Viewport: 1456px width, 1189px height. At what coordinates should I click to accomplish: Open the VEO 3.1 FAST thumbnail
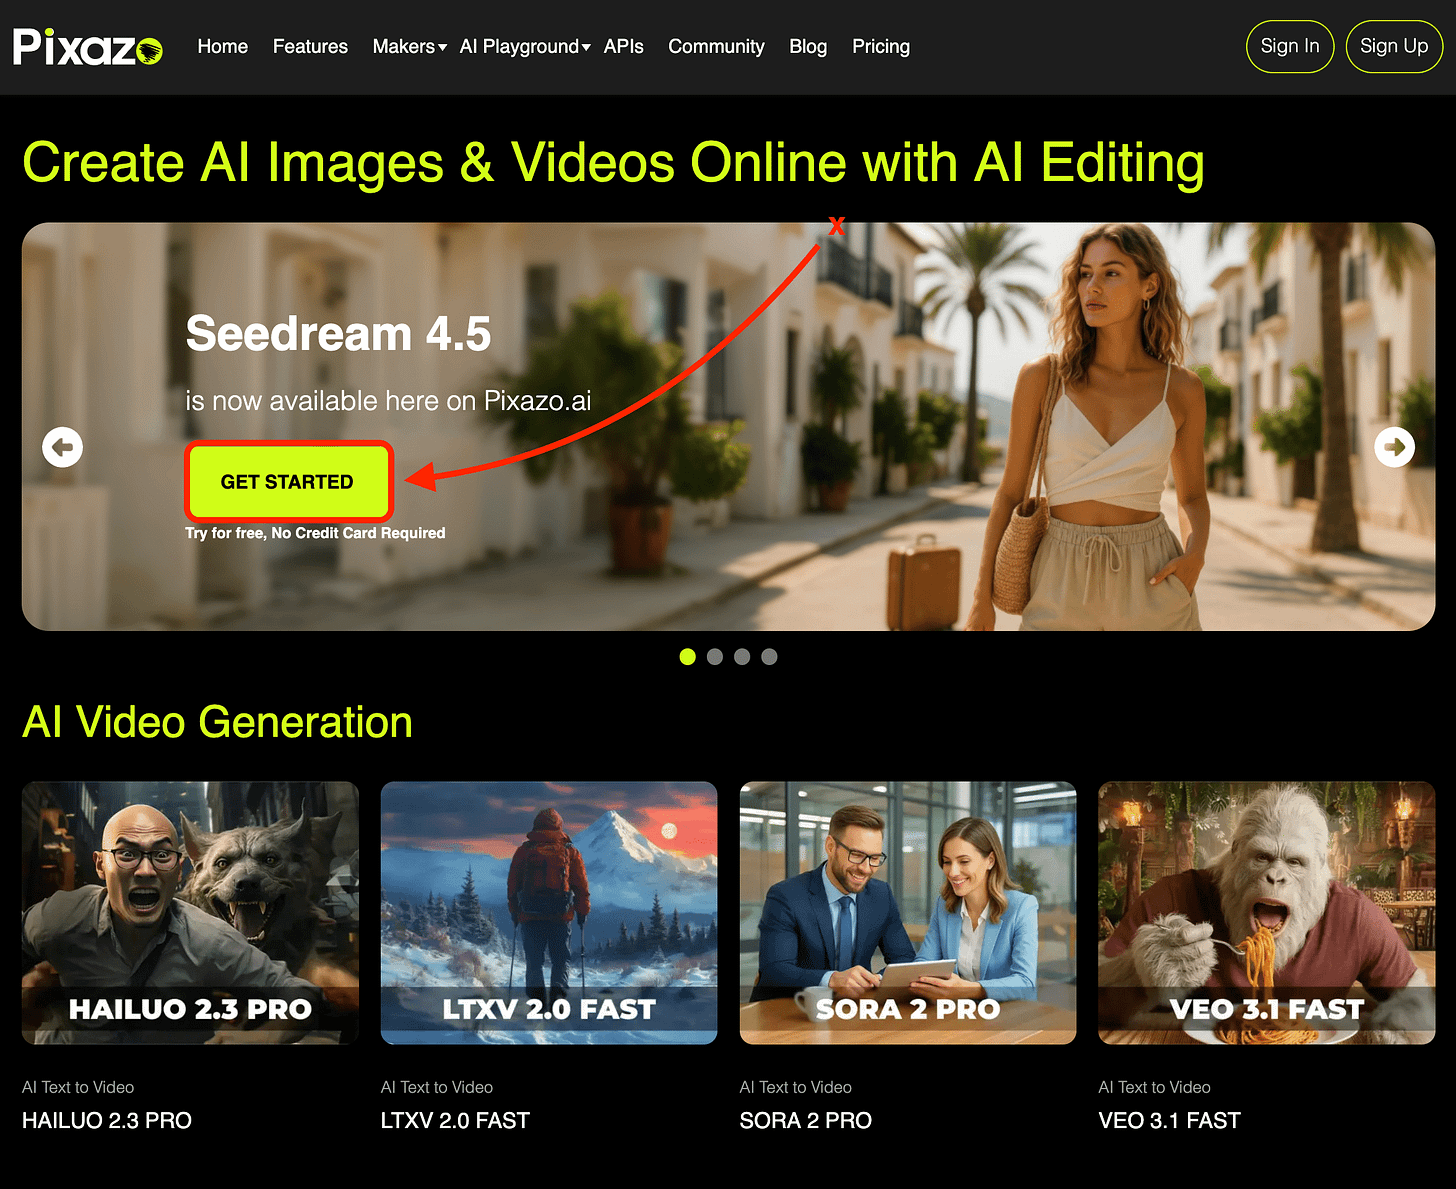coord(1267,913)
